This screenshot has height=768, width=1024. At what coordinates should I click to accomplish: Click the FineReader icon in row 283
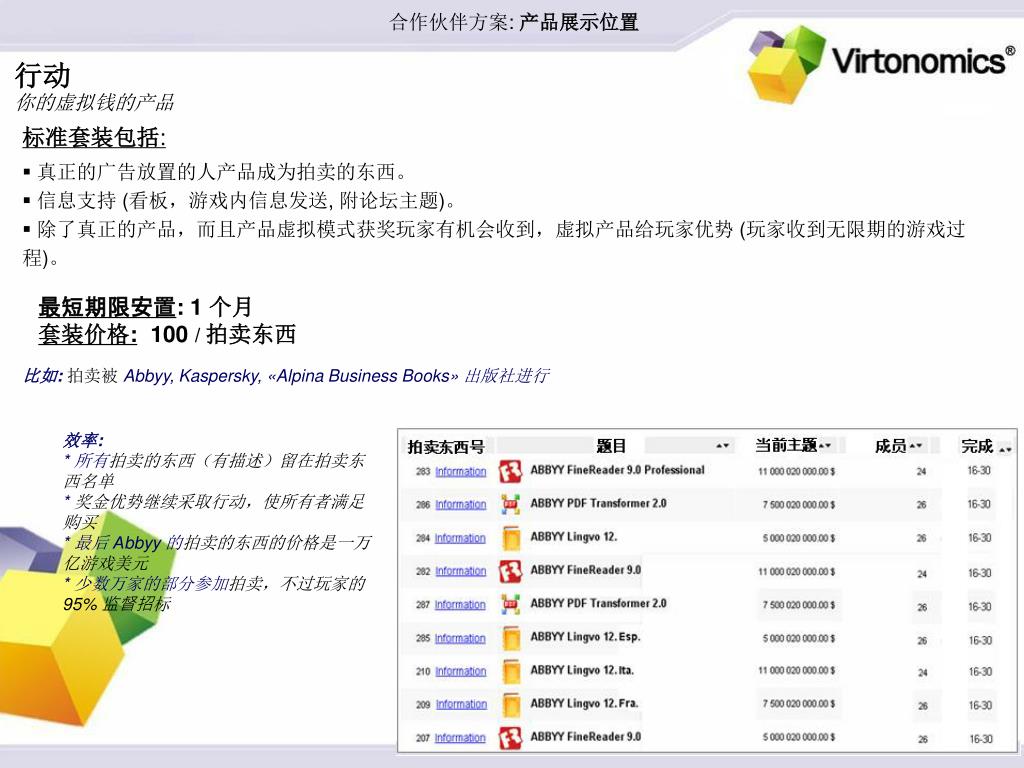pyautogui.click(x=511, y=471)
